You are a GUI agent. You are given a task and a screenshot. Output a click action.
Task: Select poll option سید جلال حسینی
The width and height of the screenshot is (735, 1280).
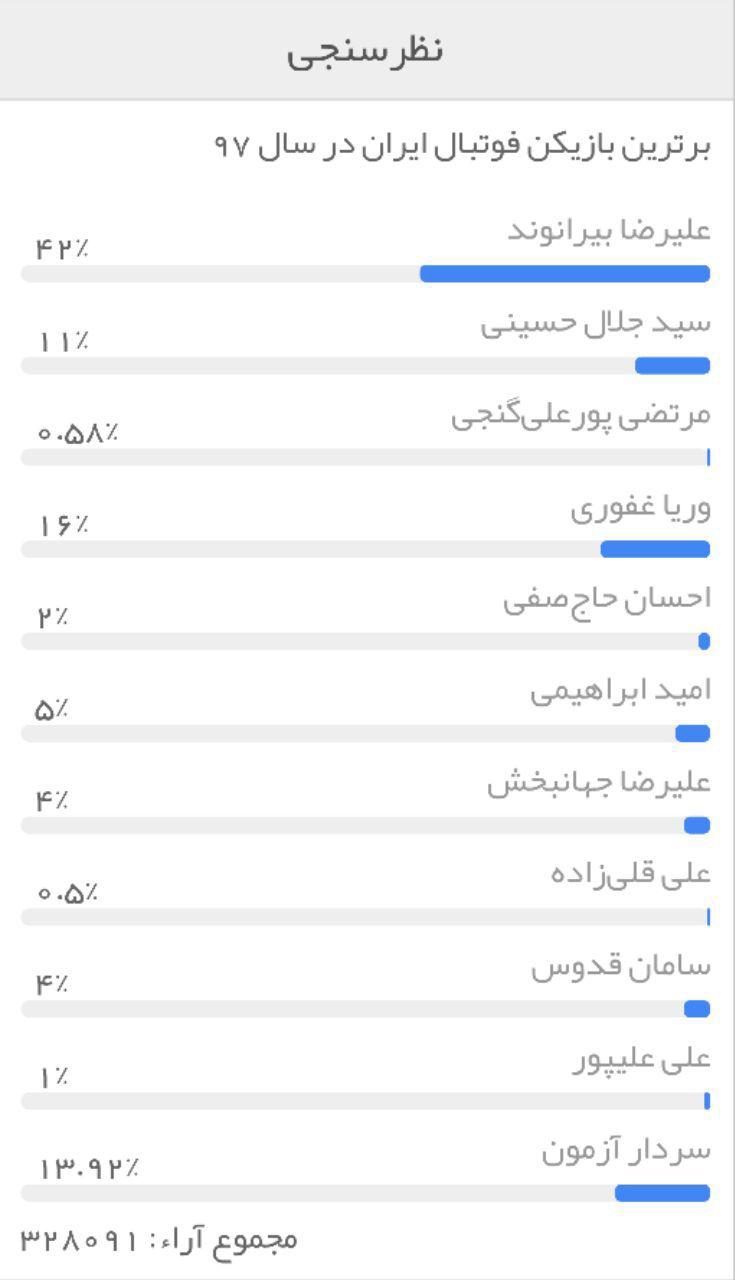click(x=595, y=324)
